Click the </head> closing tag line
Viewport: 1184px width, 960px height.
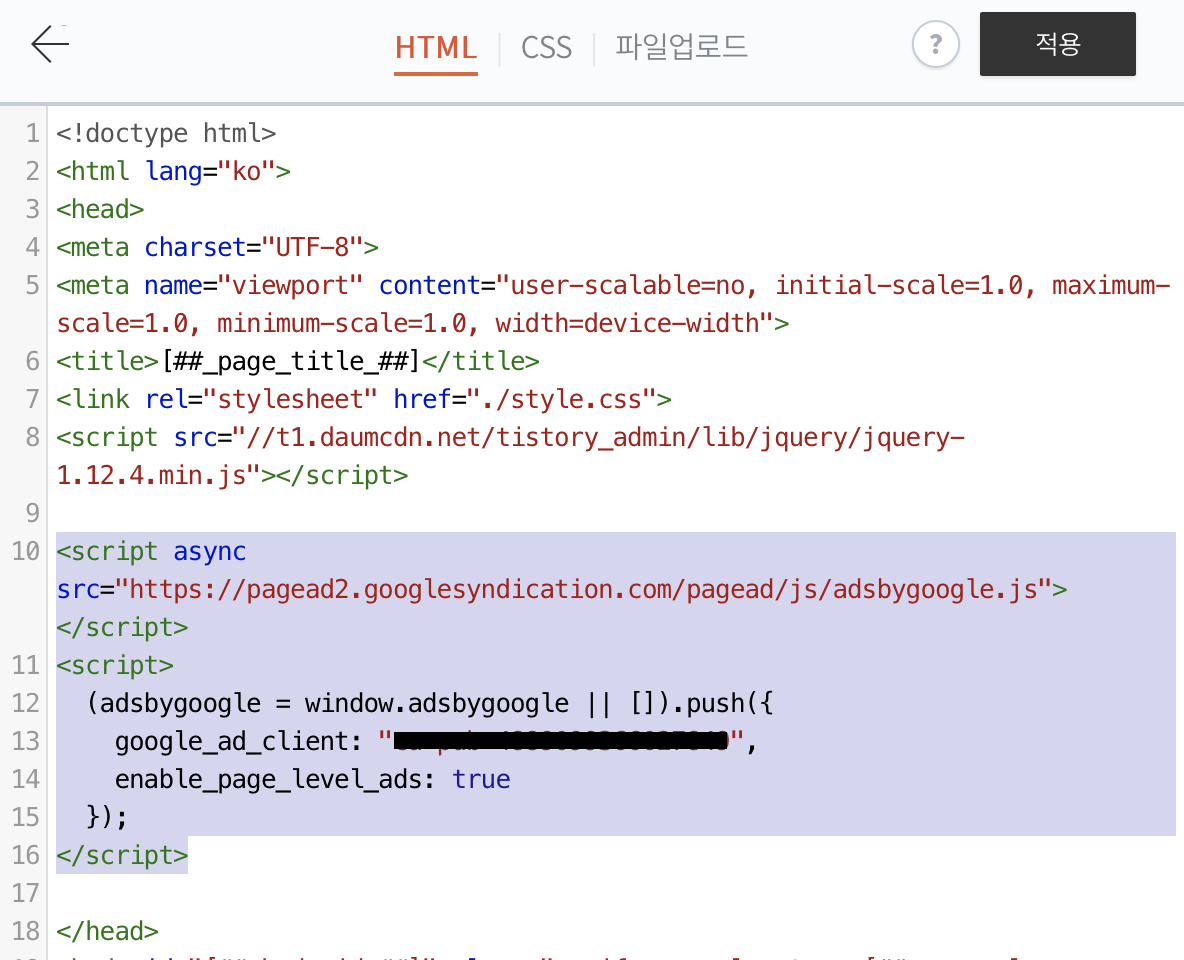pyautogui.click(x=107, y=931)
